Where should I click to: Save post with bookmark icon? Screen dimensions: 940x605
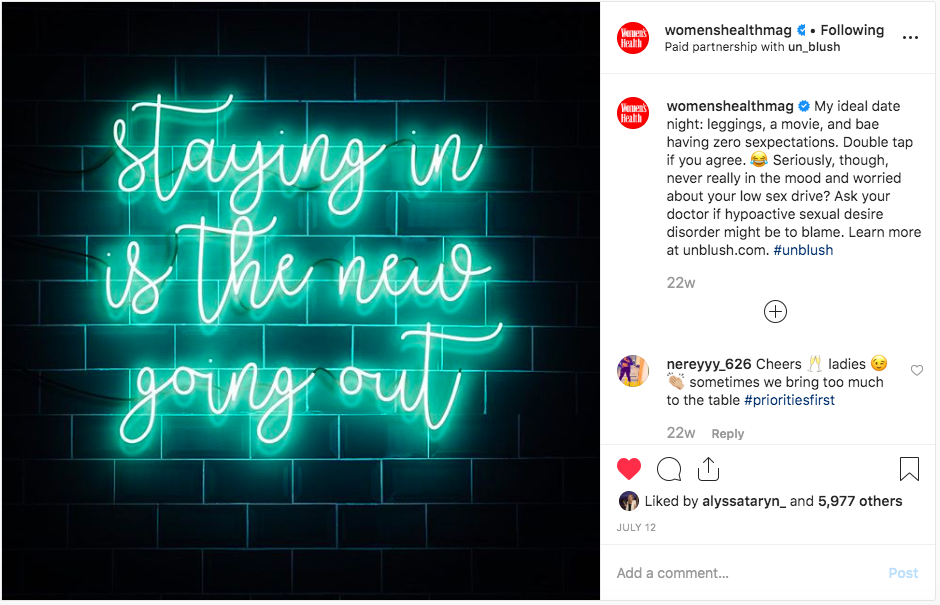[x=909, y=468]
